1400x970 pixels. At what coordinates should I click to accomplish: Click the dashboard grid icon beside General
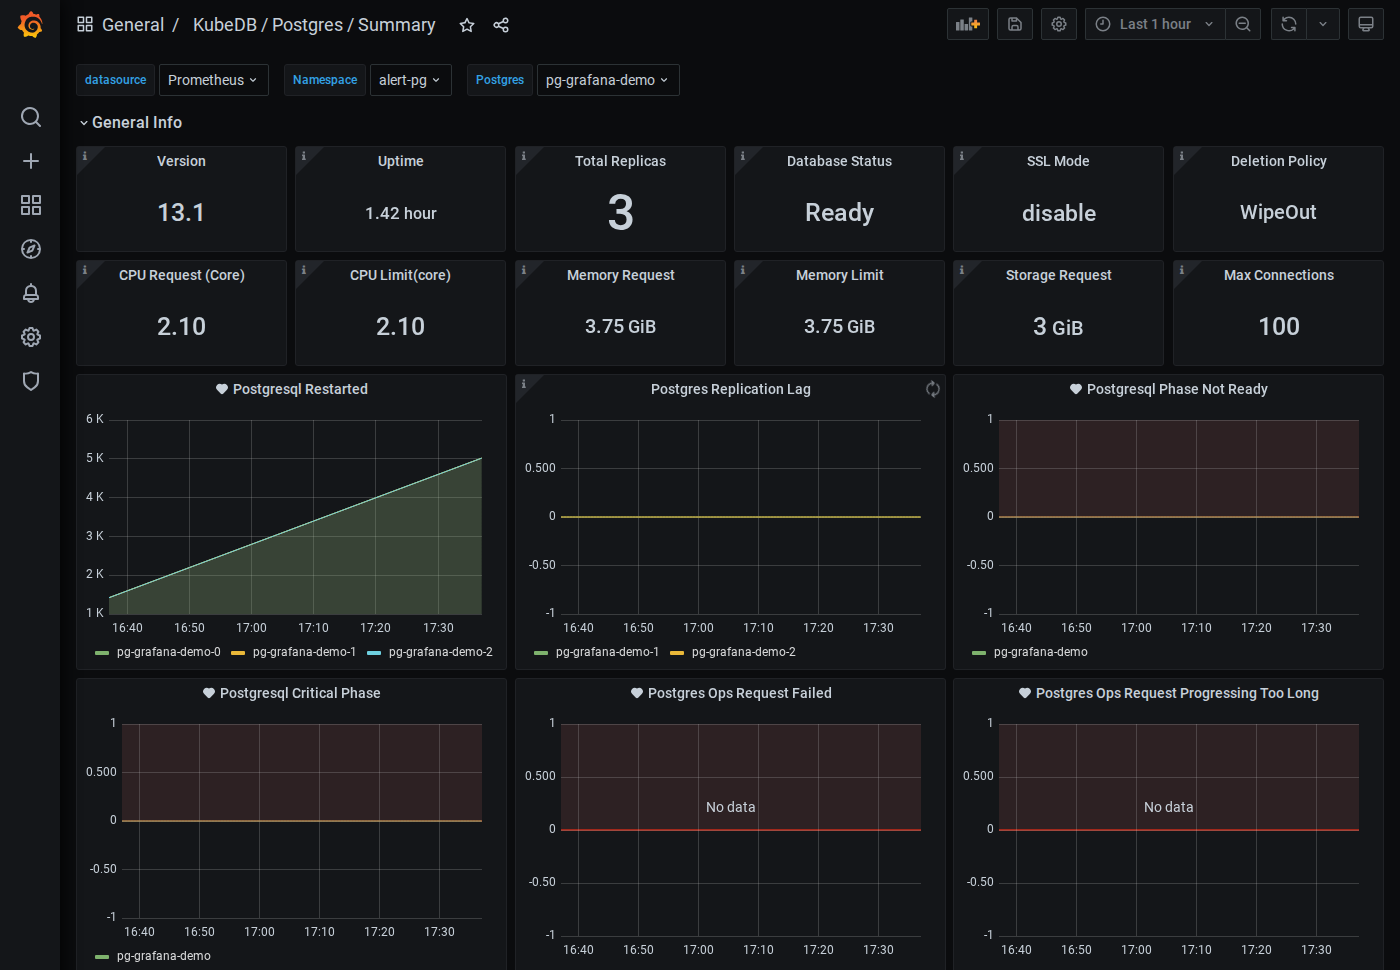(x=85, y=24)
